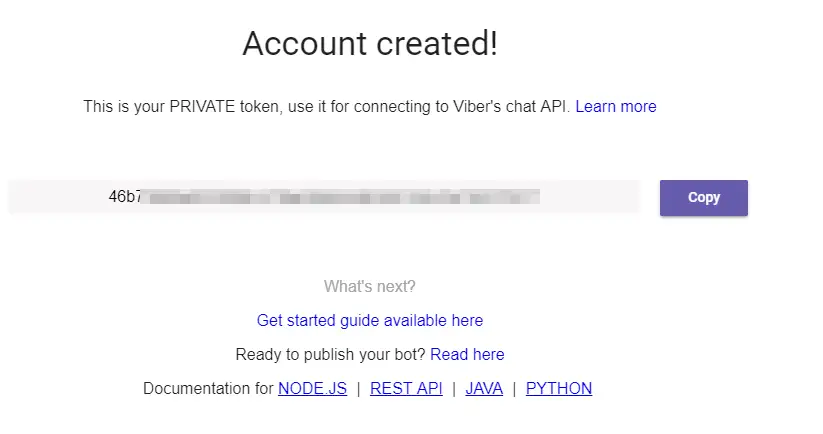Click the blurred portion of the token
Screen dimensions: 823x434
point(340,197)
